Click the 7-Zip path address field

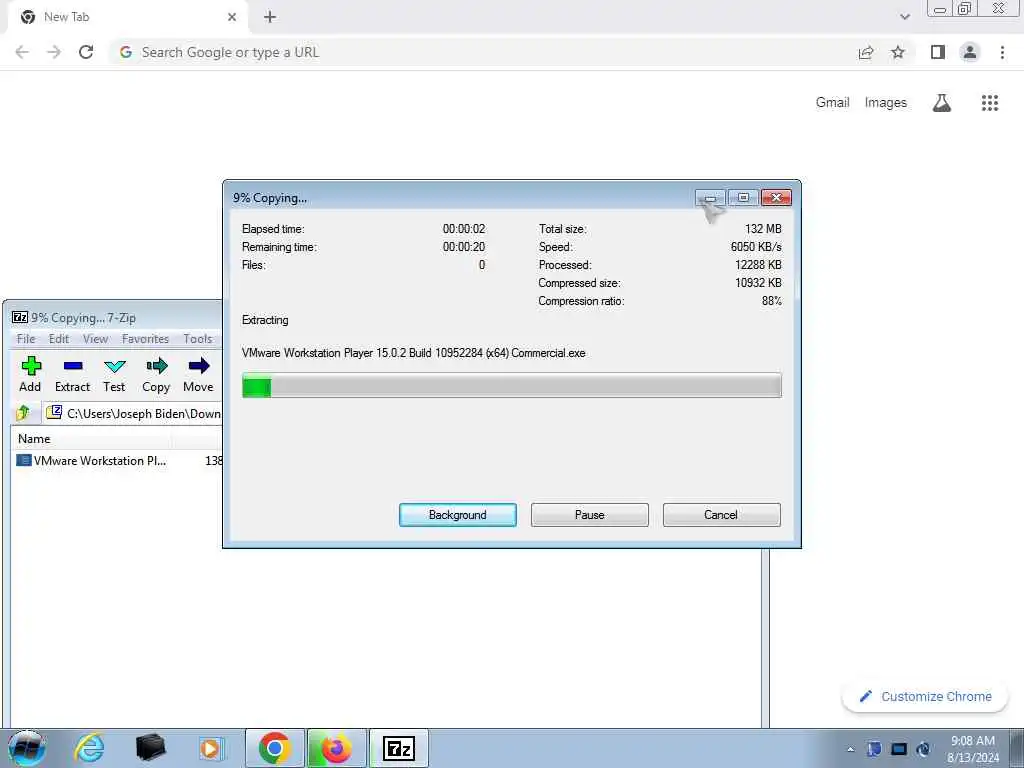133,413
